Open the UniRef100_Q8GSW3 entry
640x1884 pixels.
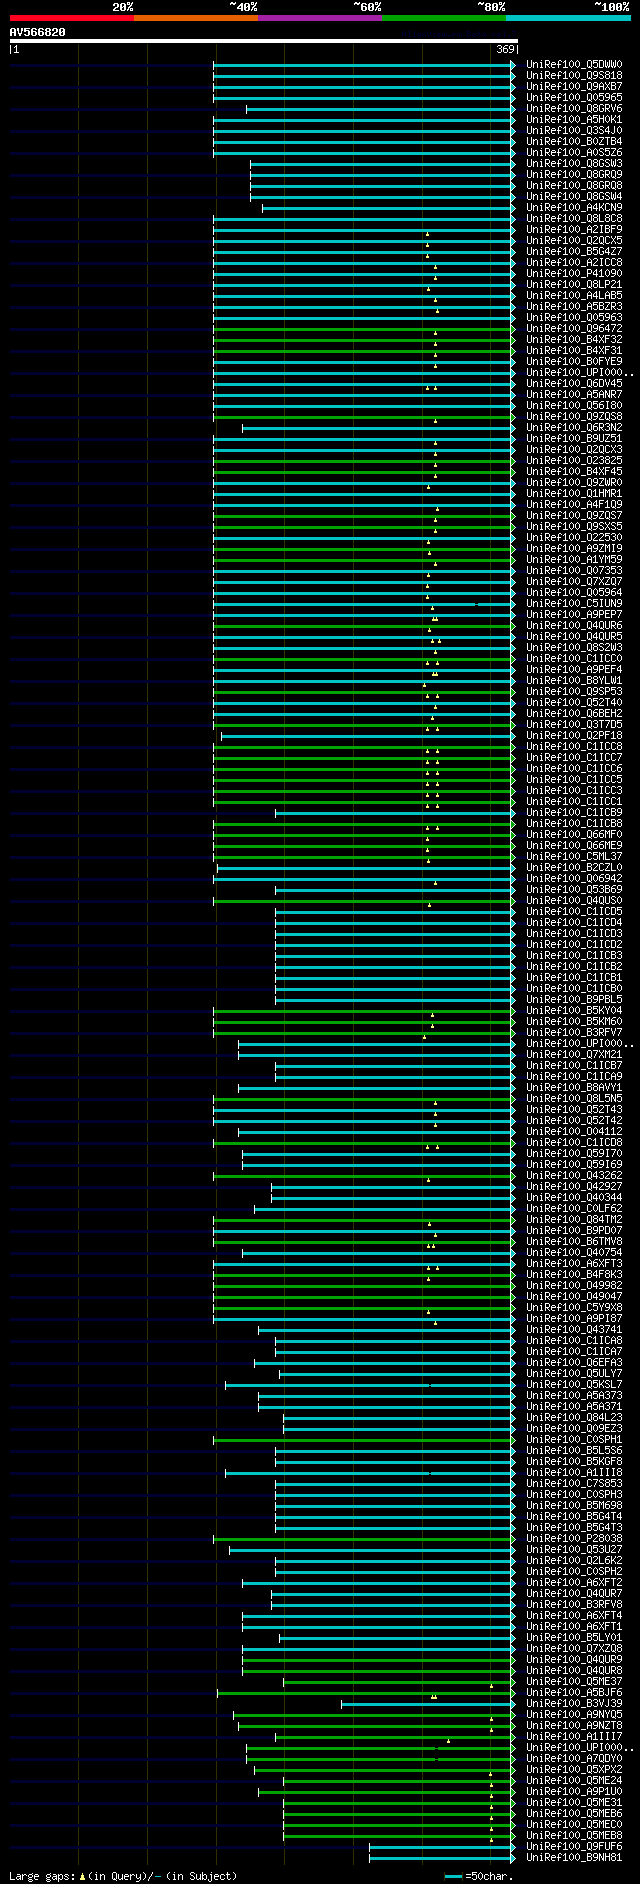(574, 163)
